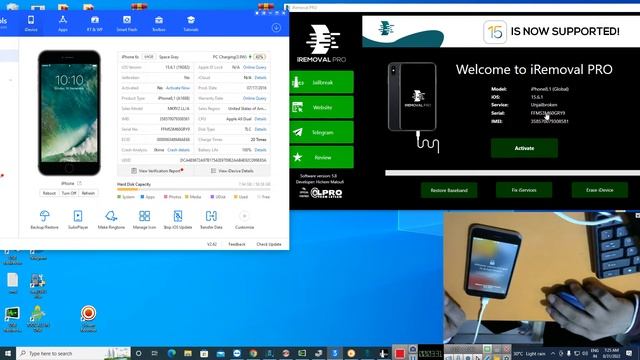Screen dimensions: 640x360
Task: Click the serial number text in iRemoval PRO
Action: click(x=548, y=113)
